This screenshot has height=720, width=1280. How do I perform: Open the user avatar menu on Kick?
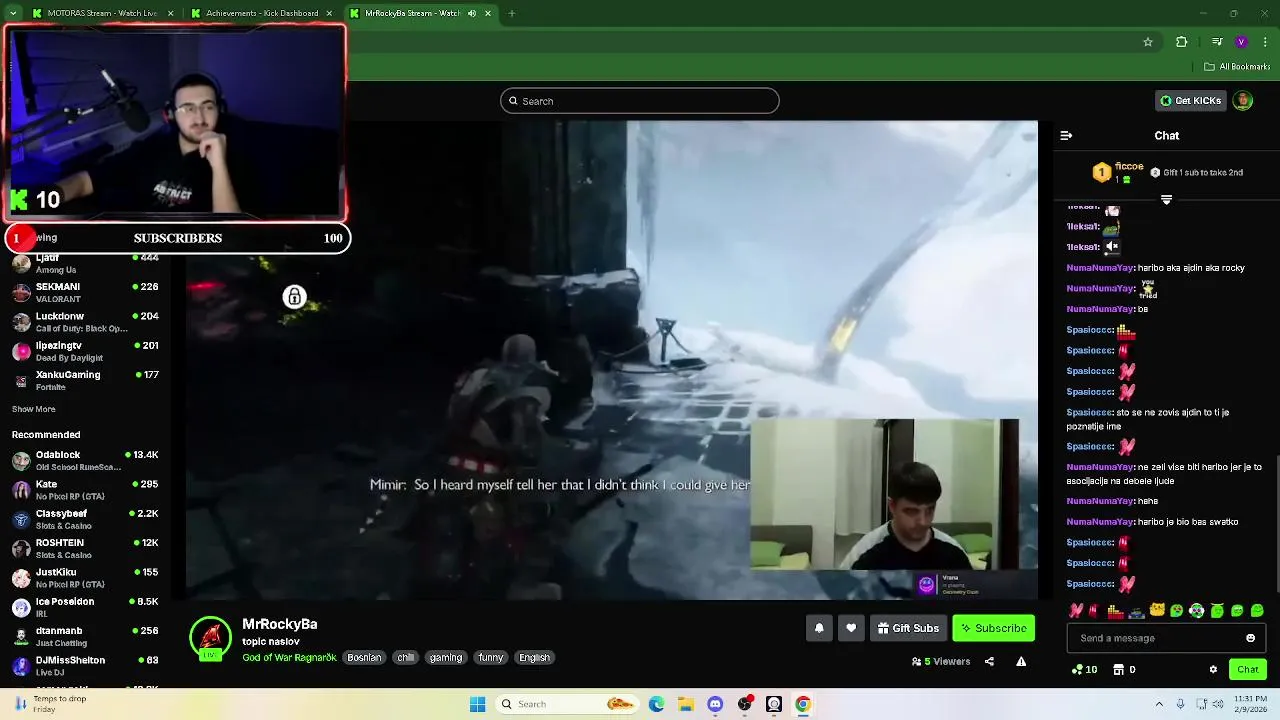coord(1243,101)
